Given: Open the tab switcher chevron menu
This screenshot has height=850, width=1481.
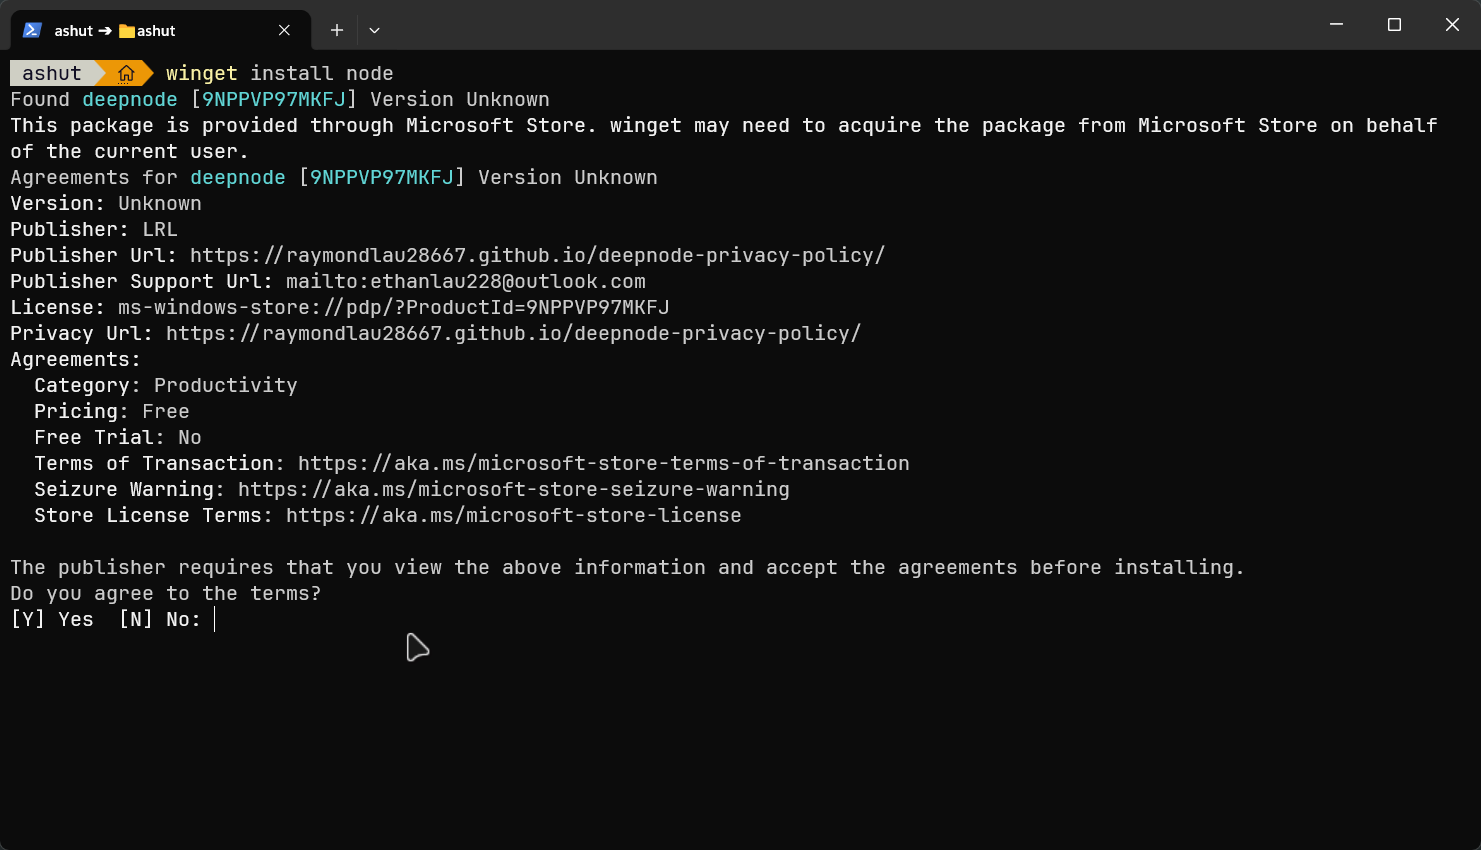Looking at the screenshot, I should [x=374, y=31].
